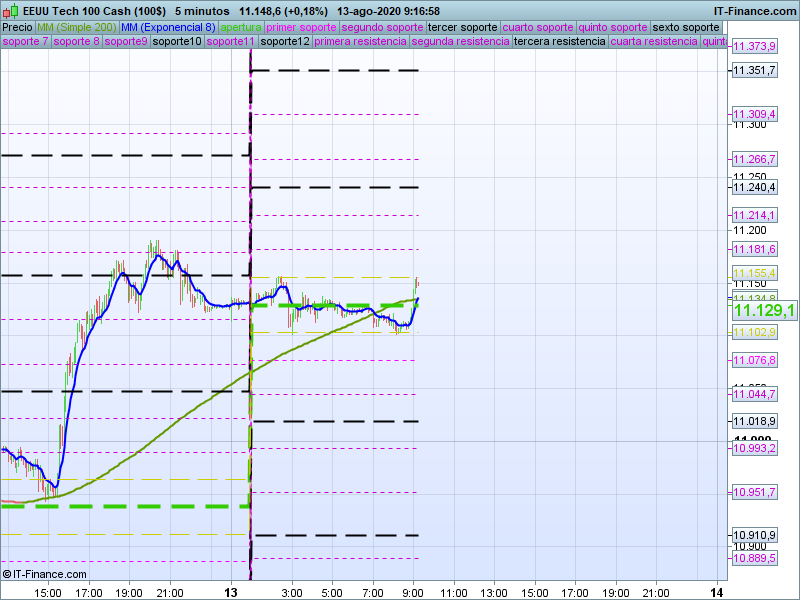Click the candlestick chart icon in the title bar
Screen dimensions: 800x600
coord(9,10)
